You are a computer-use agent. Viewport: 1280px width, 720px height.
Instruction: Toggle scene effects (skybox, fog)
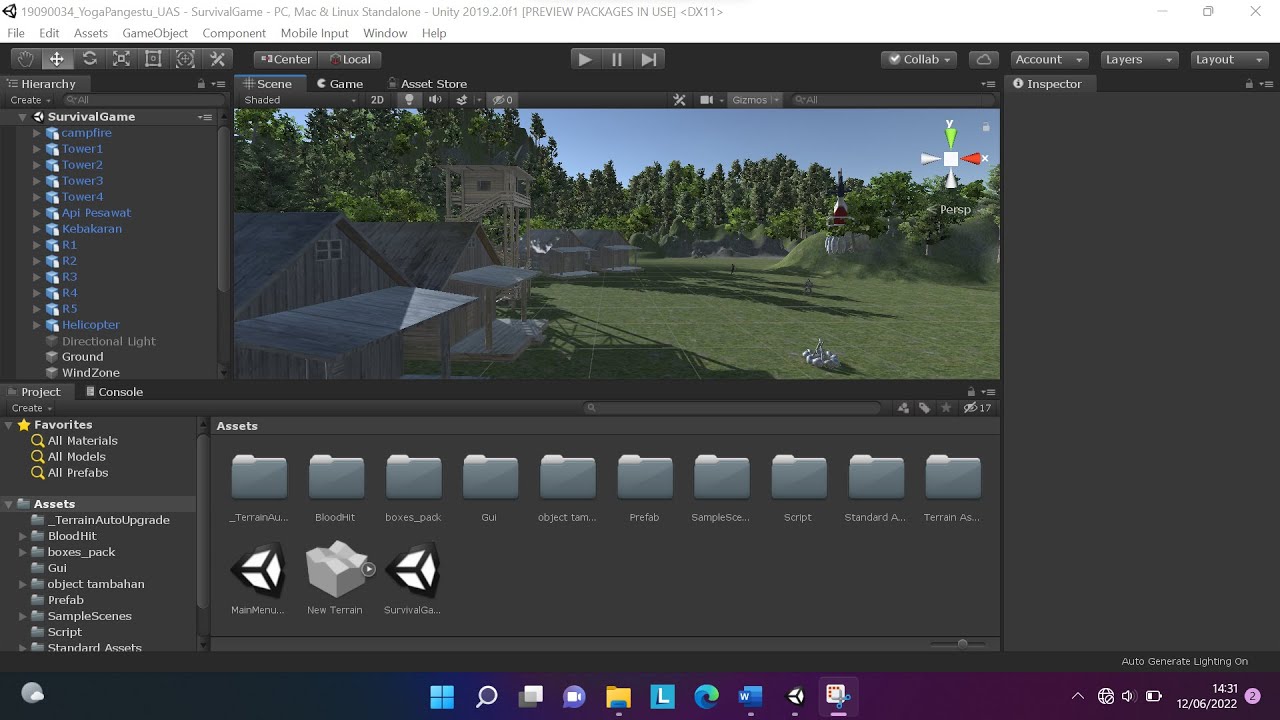(x=461, y=100)
